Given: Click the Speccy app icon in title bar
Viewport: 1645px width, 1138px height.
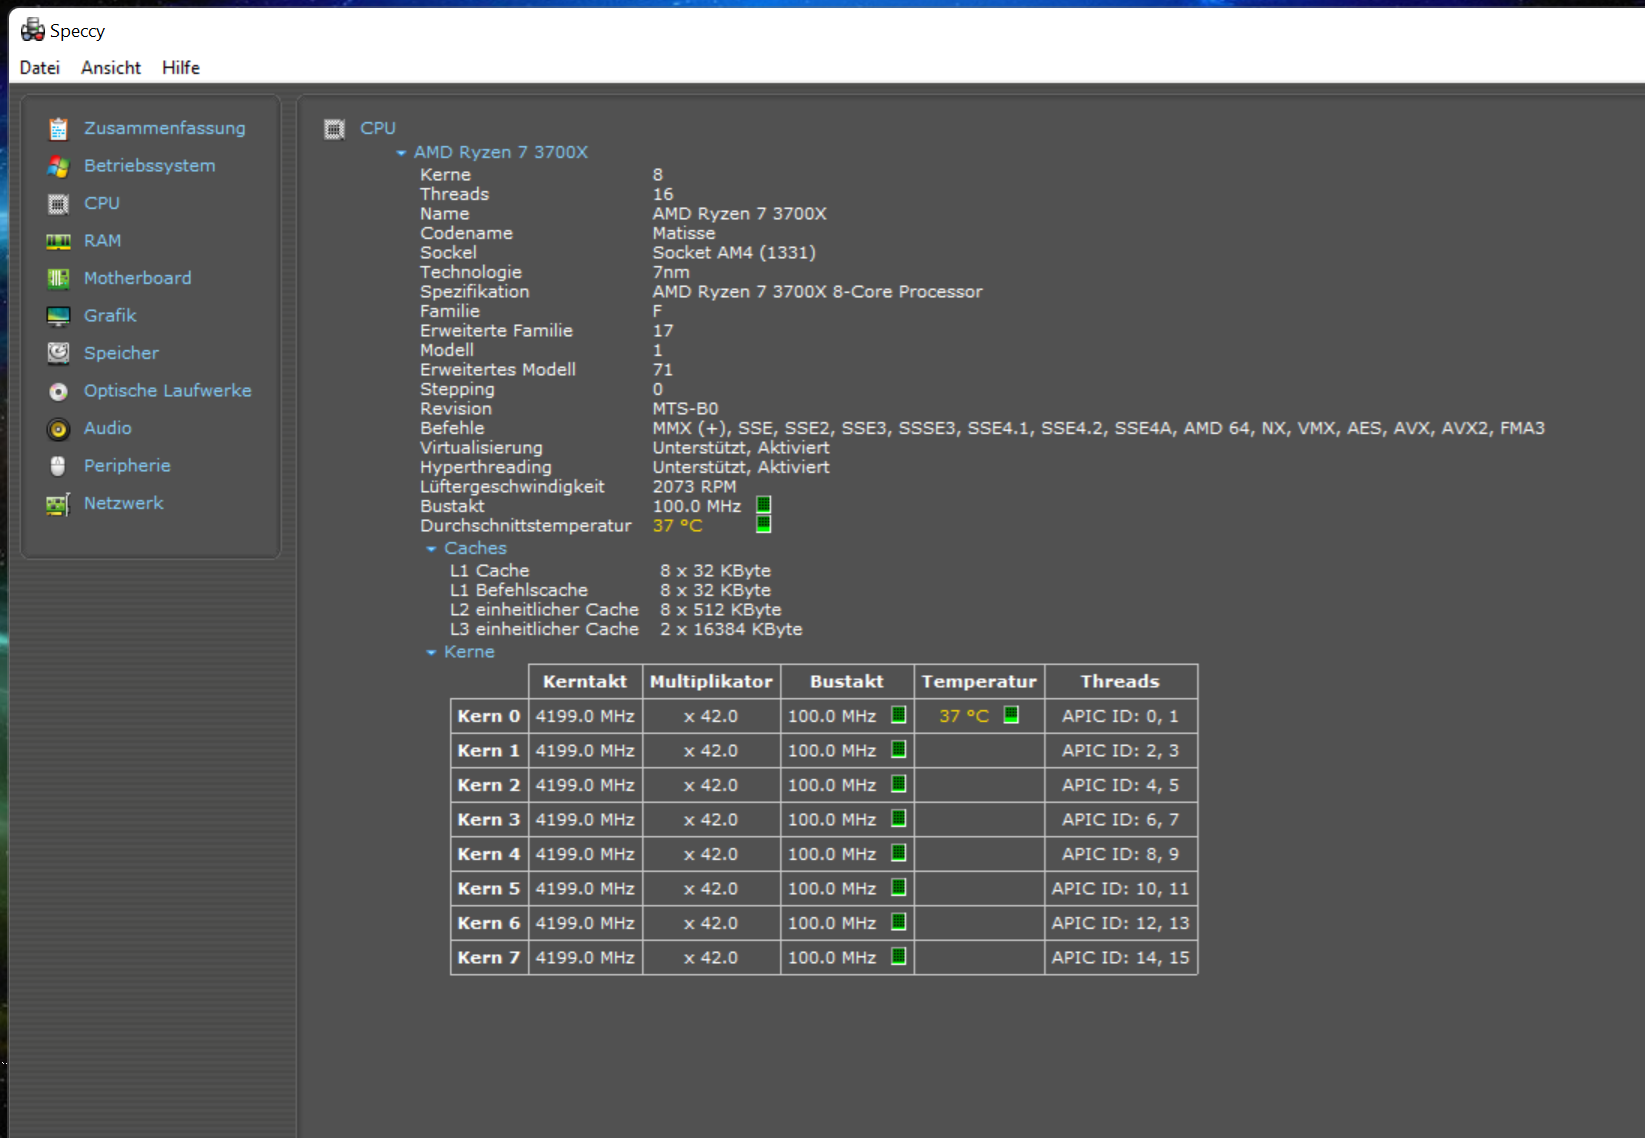Looking at the screenshot, I should [32, 30].
